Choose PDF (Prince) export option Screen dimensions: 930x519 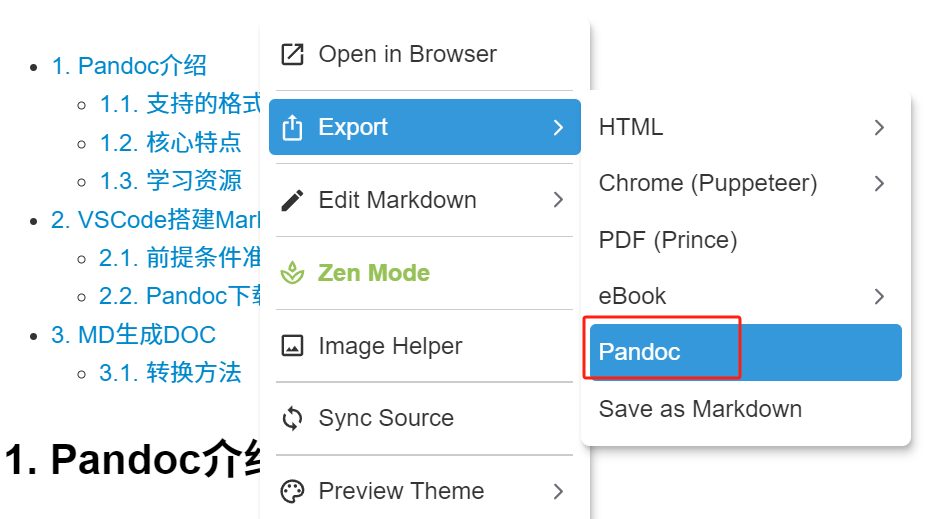tap(667, 240)
